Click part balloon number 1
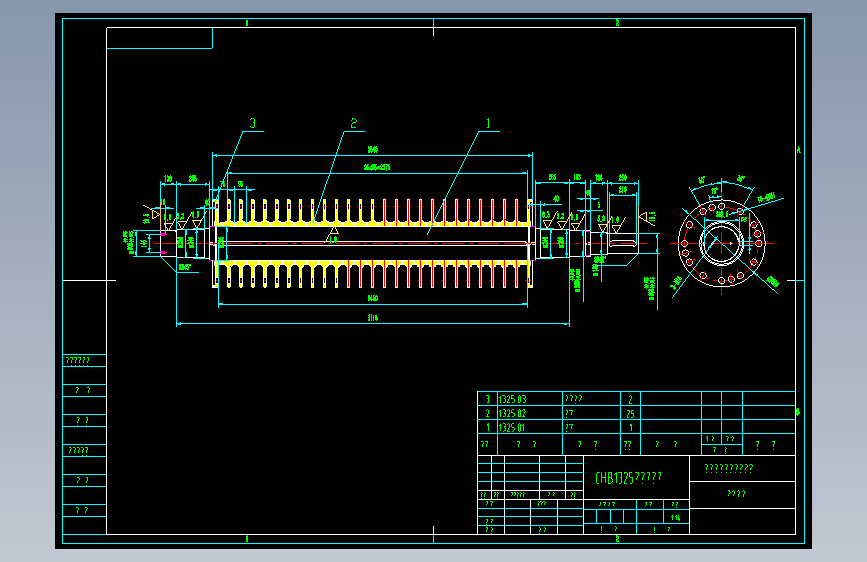867x562 pixels. click(x=488, y=123)
